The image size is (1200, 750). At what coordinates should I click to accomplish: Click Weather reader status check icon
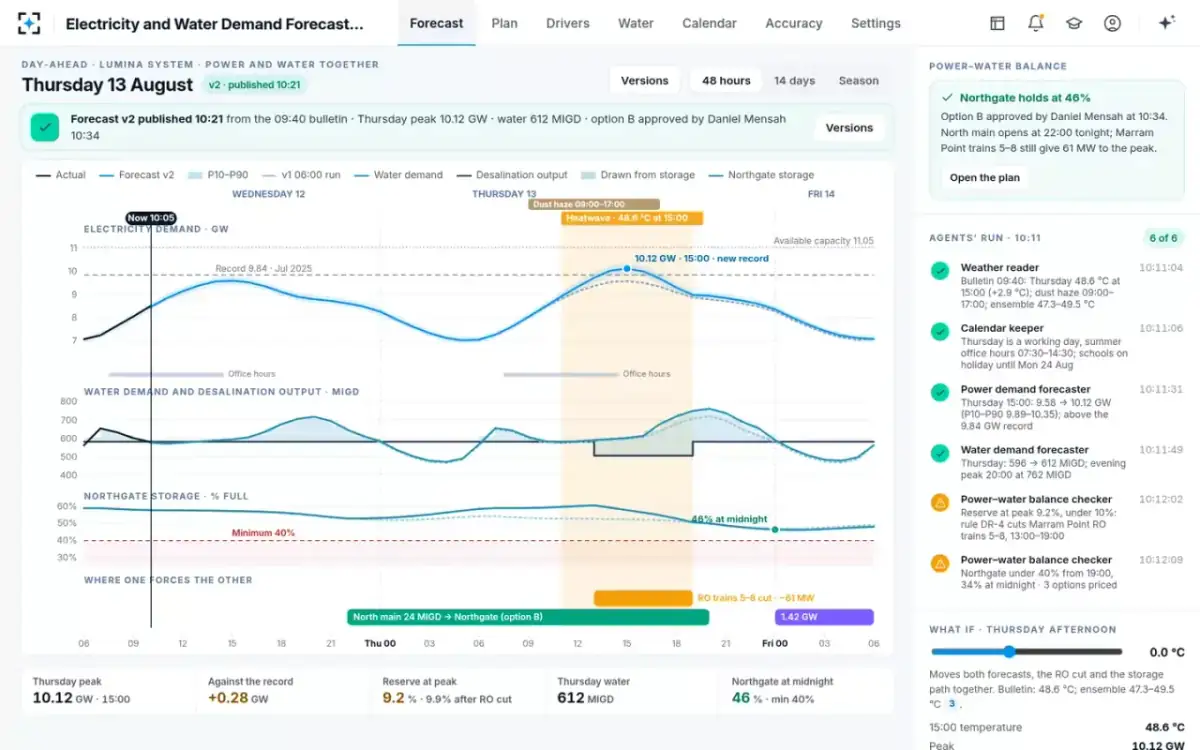pos(939,270)
